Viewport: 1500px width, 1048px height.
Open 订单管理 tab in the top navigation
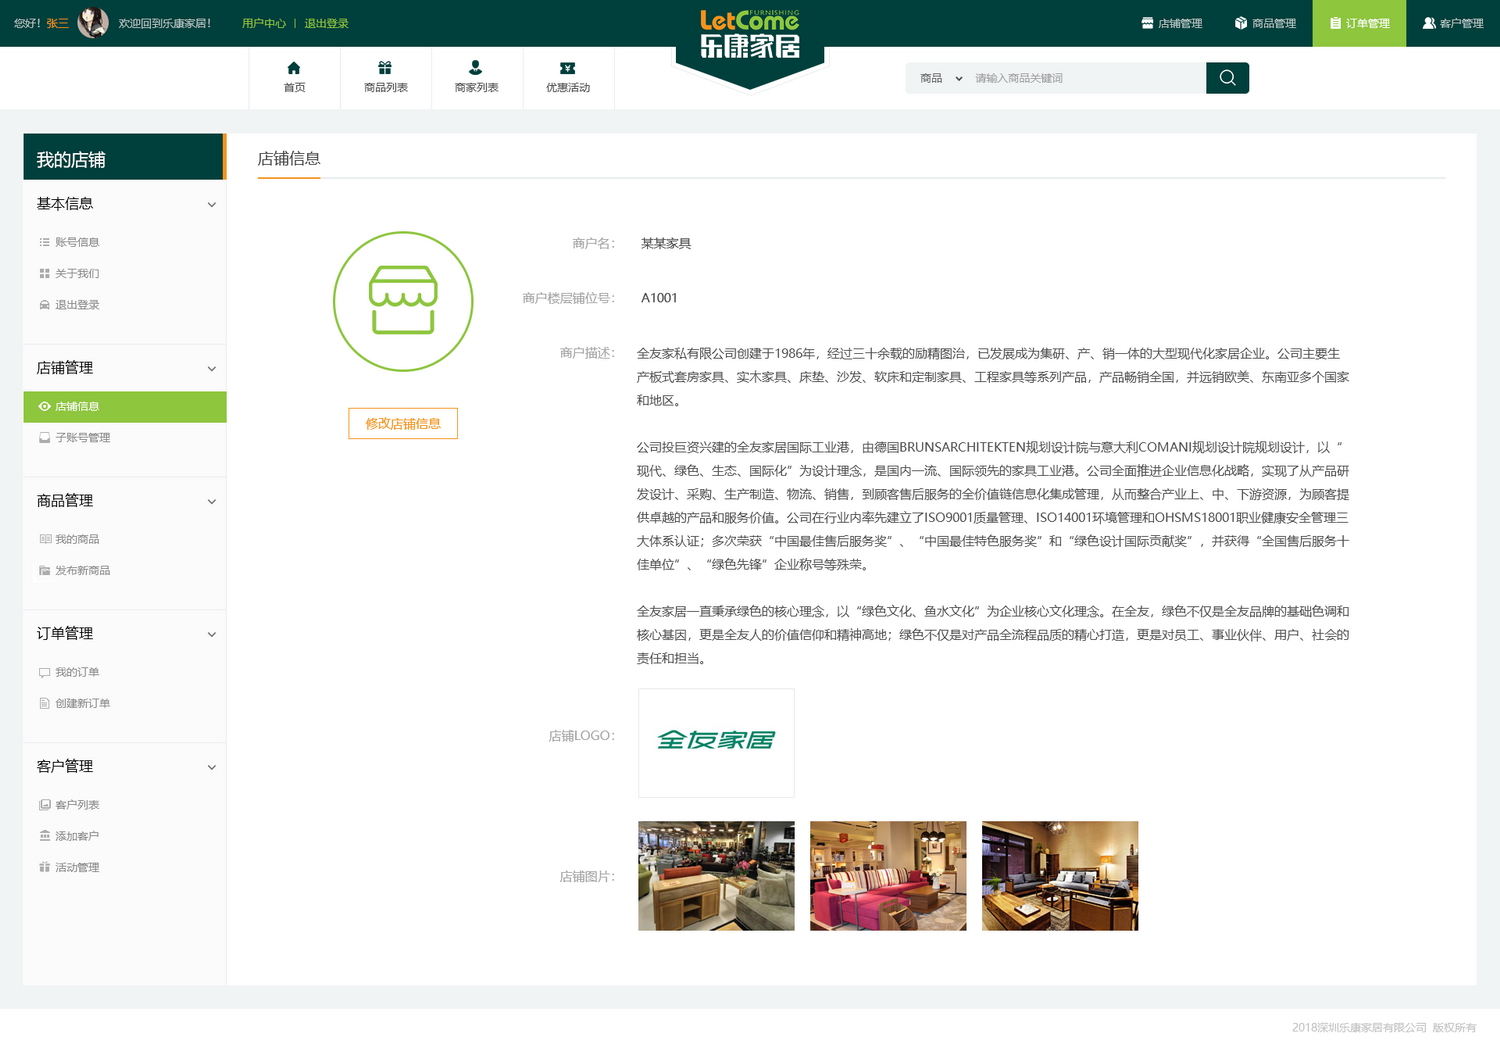click(x=1359, y=23)
